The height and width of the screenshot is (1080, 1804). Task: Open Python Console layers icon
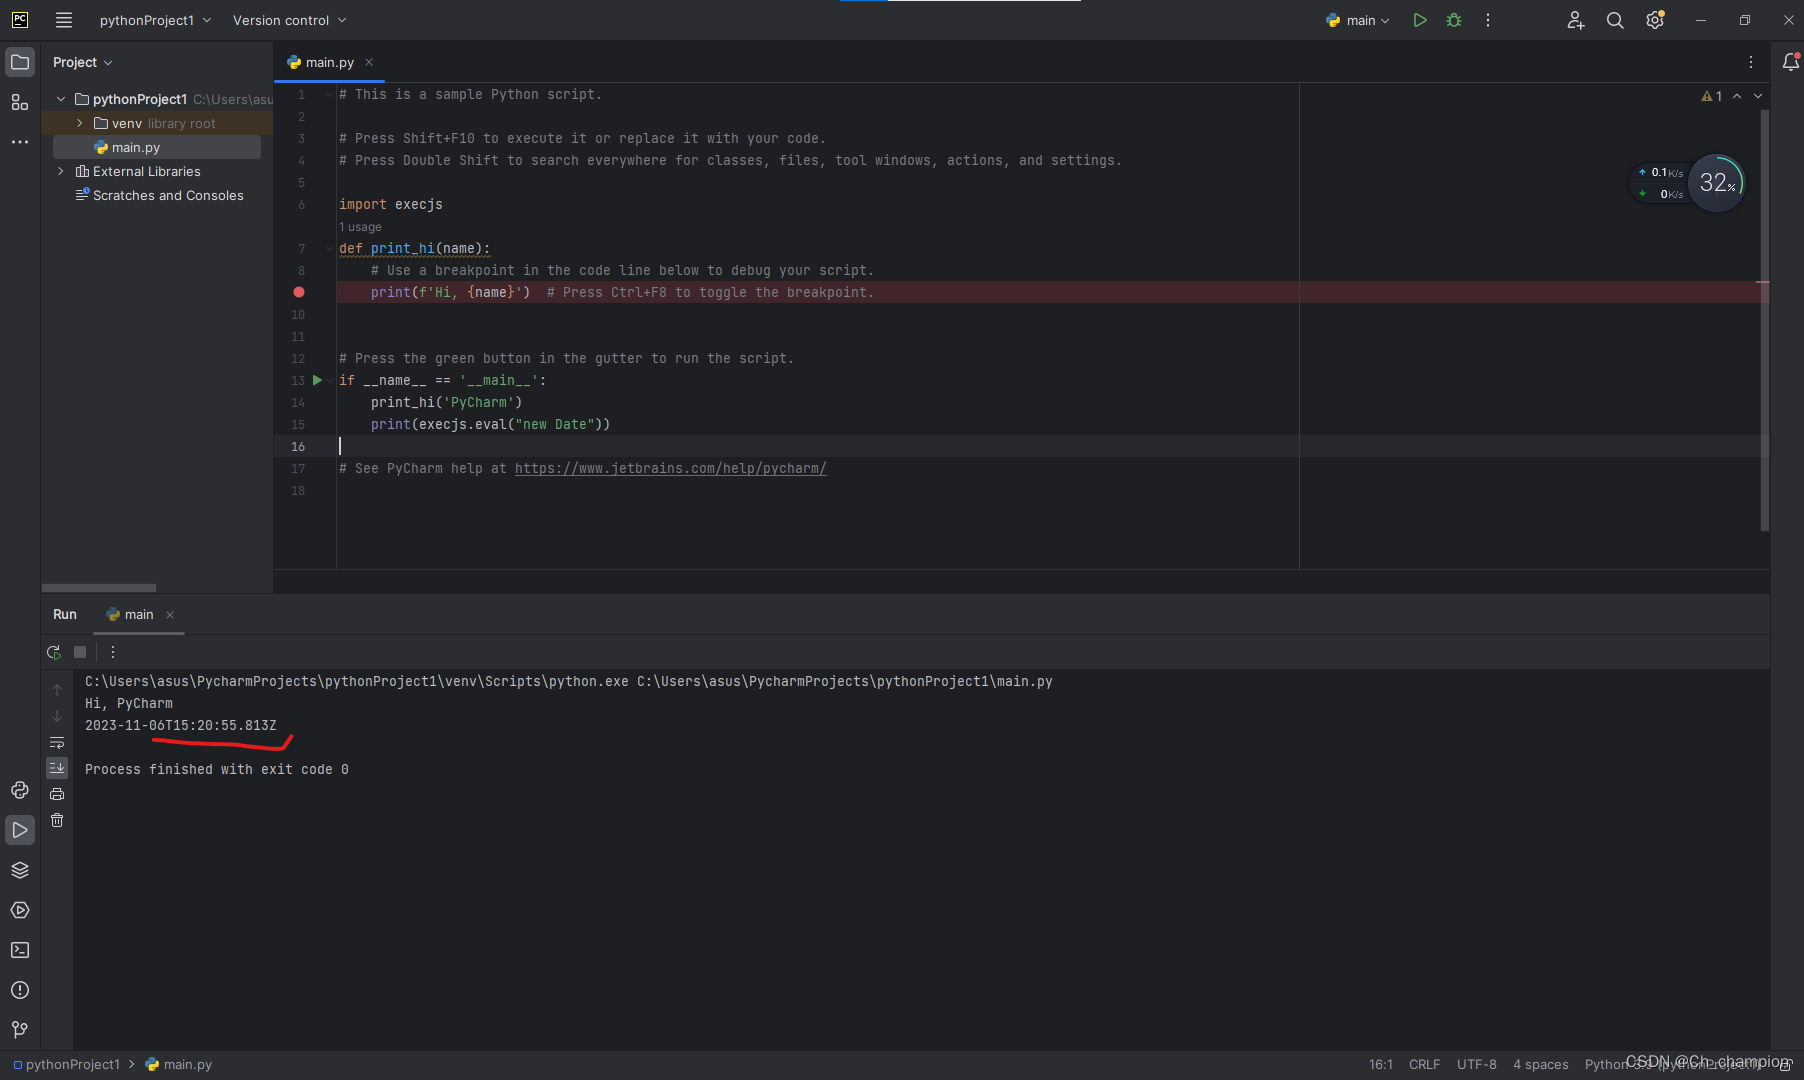(20, 870)
